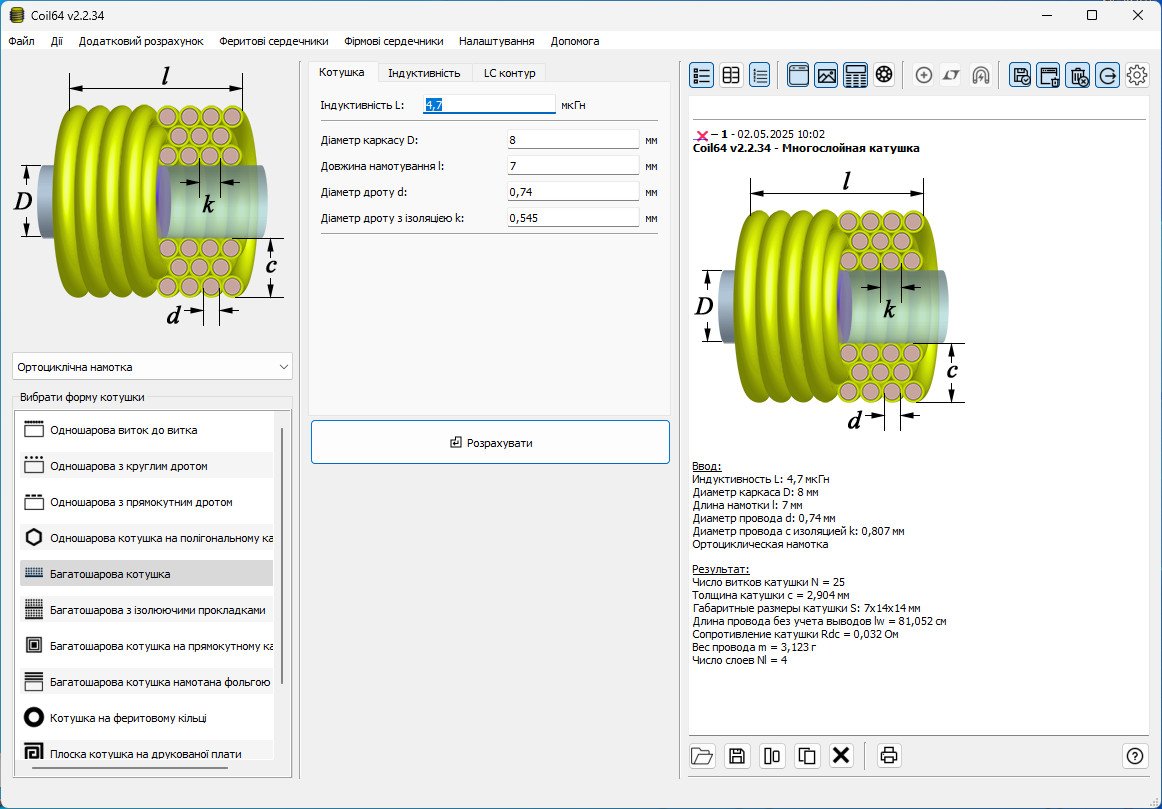Screen dimensions: 1162x809
Task: Click the printer icon below the results
Action: pos(888,756)
